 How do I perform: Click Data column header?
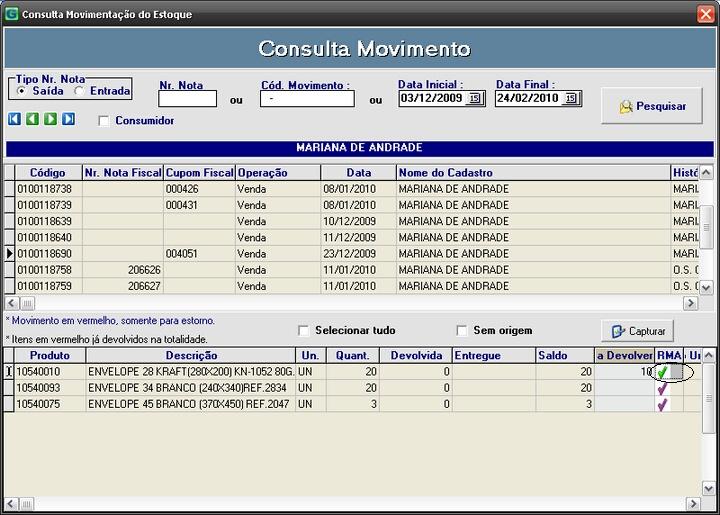(x=358, y=173)
